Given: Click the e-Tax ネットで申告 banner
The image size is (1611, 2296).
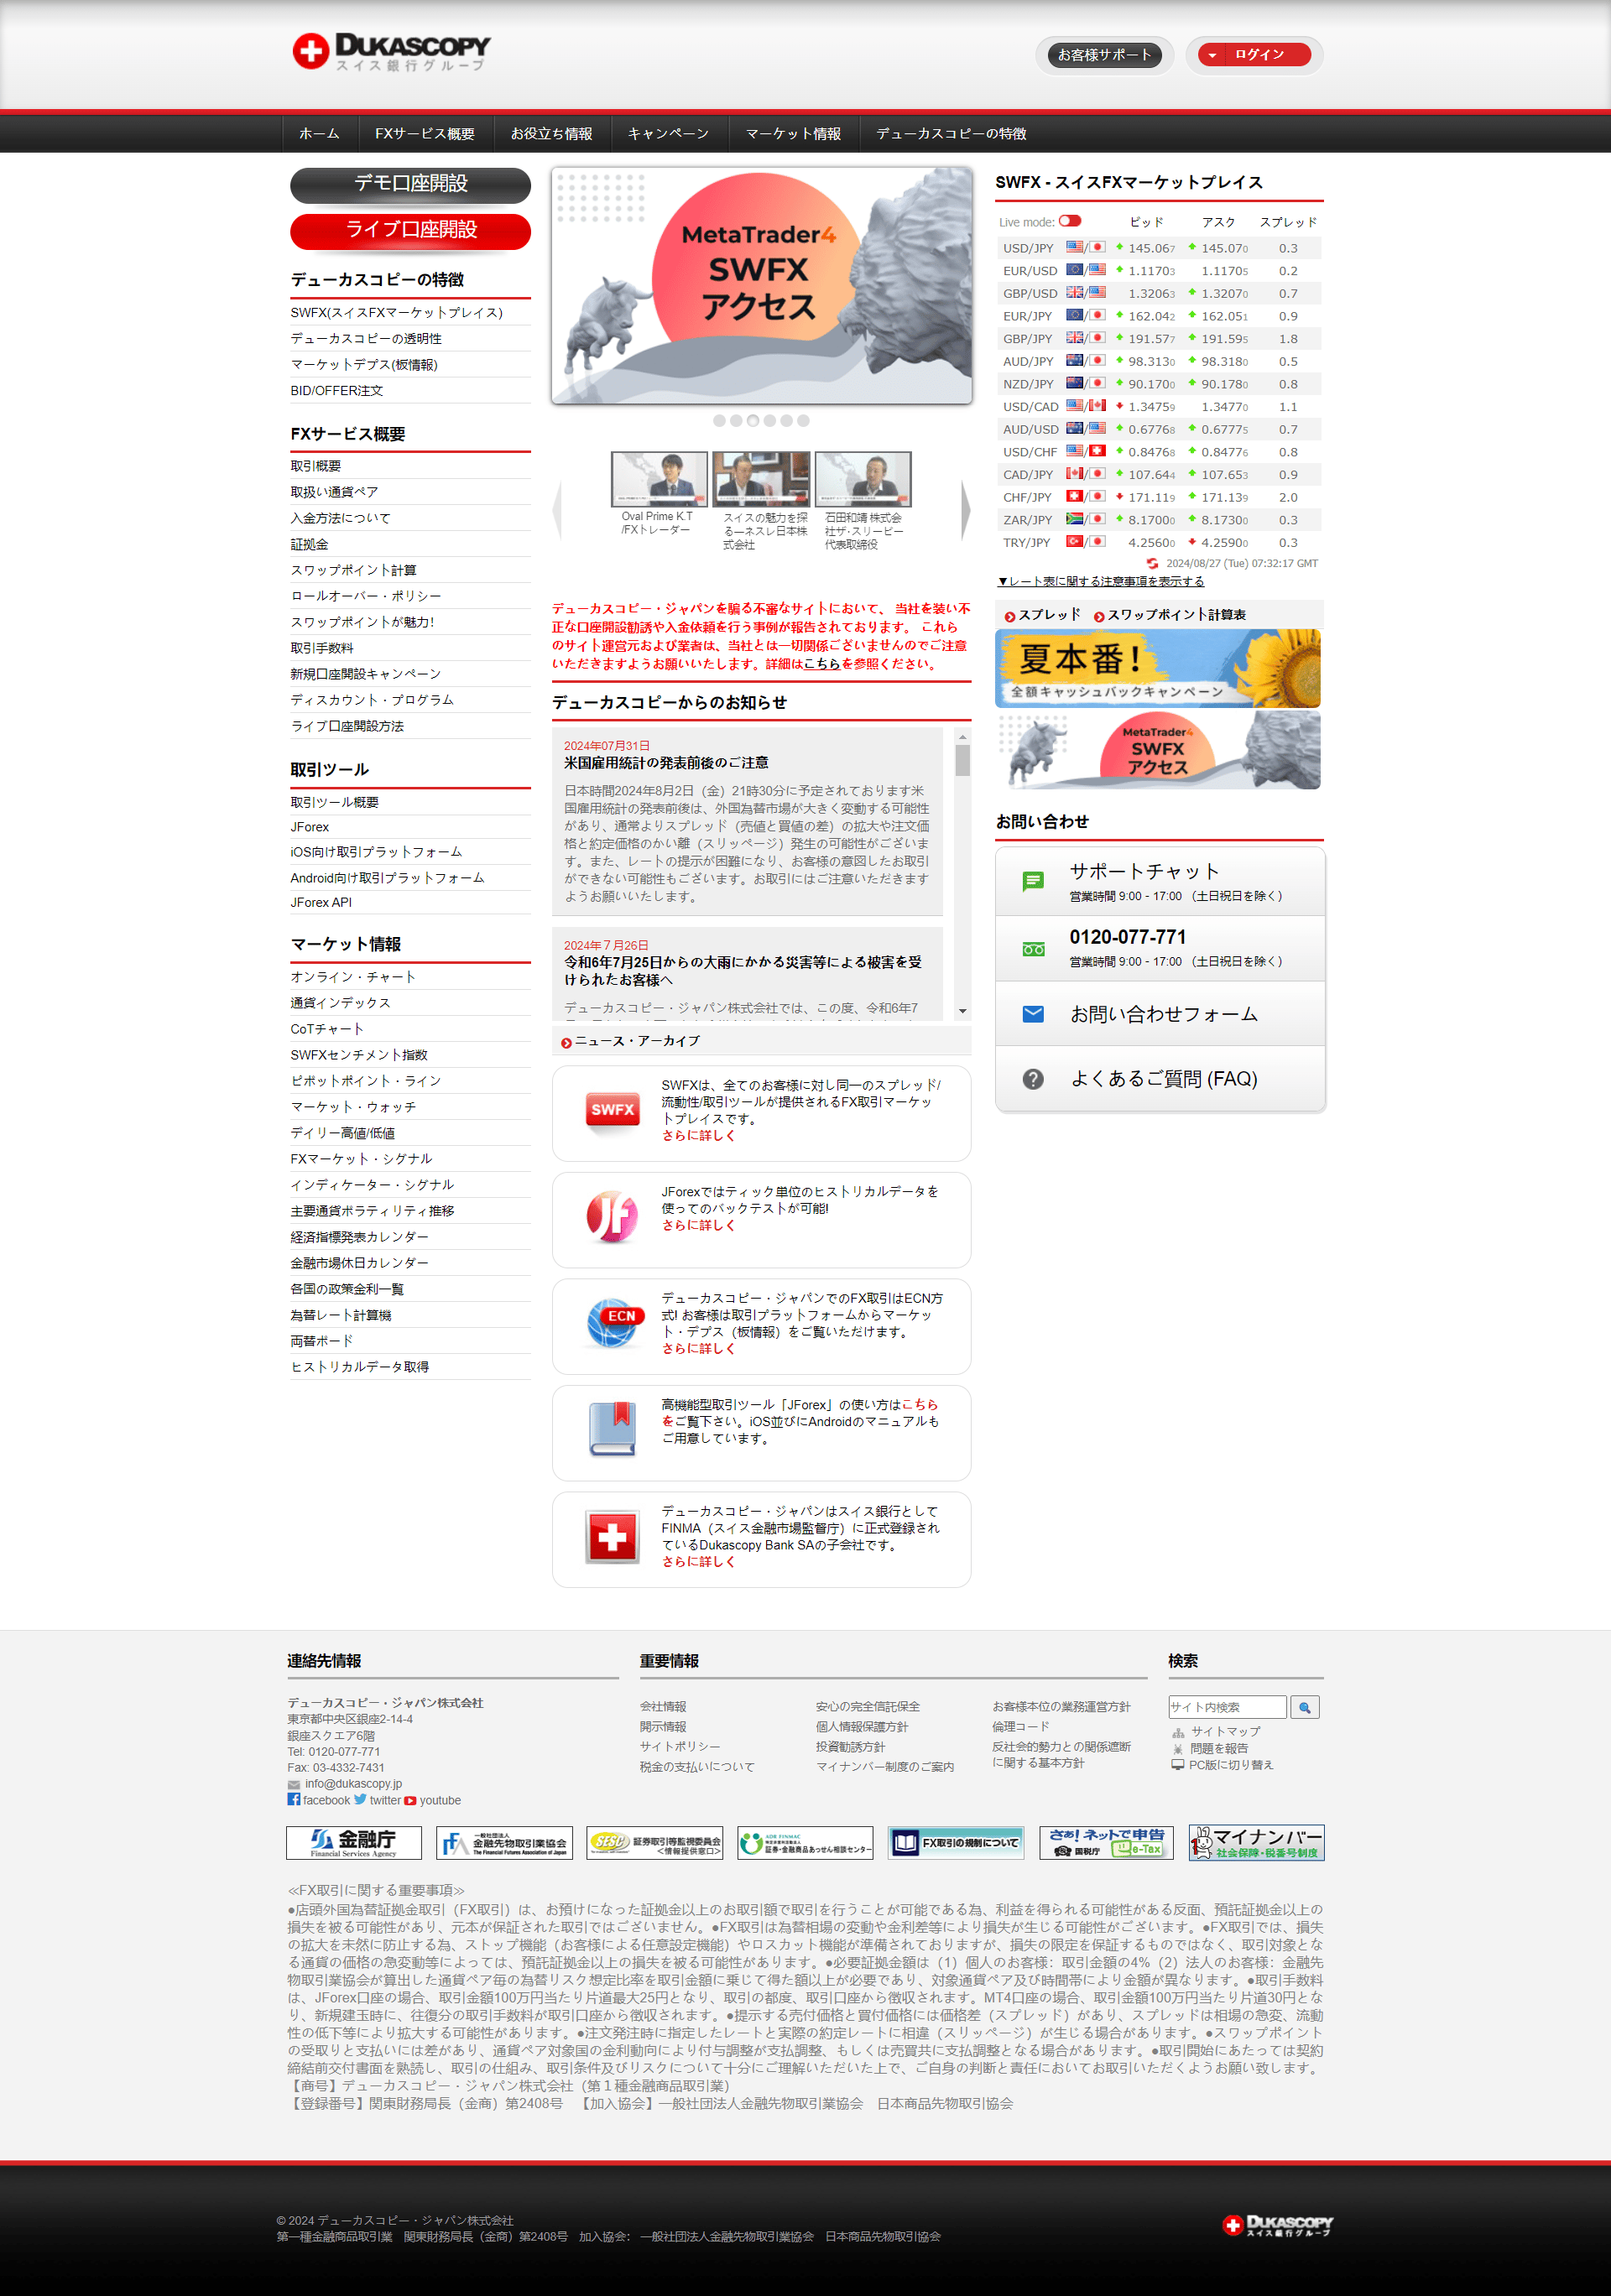Looking at the screenshot, I should 1106,1843.
